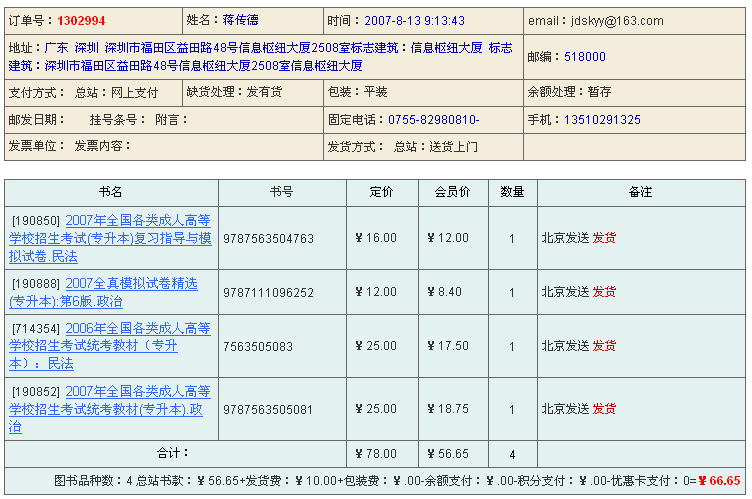Click total member price ¥56.65
The height and width of the screenshot is (499, 752).
(x=448, y=454)
